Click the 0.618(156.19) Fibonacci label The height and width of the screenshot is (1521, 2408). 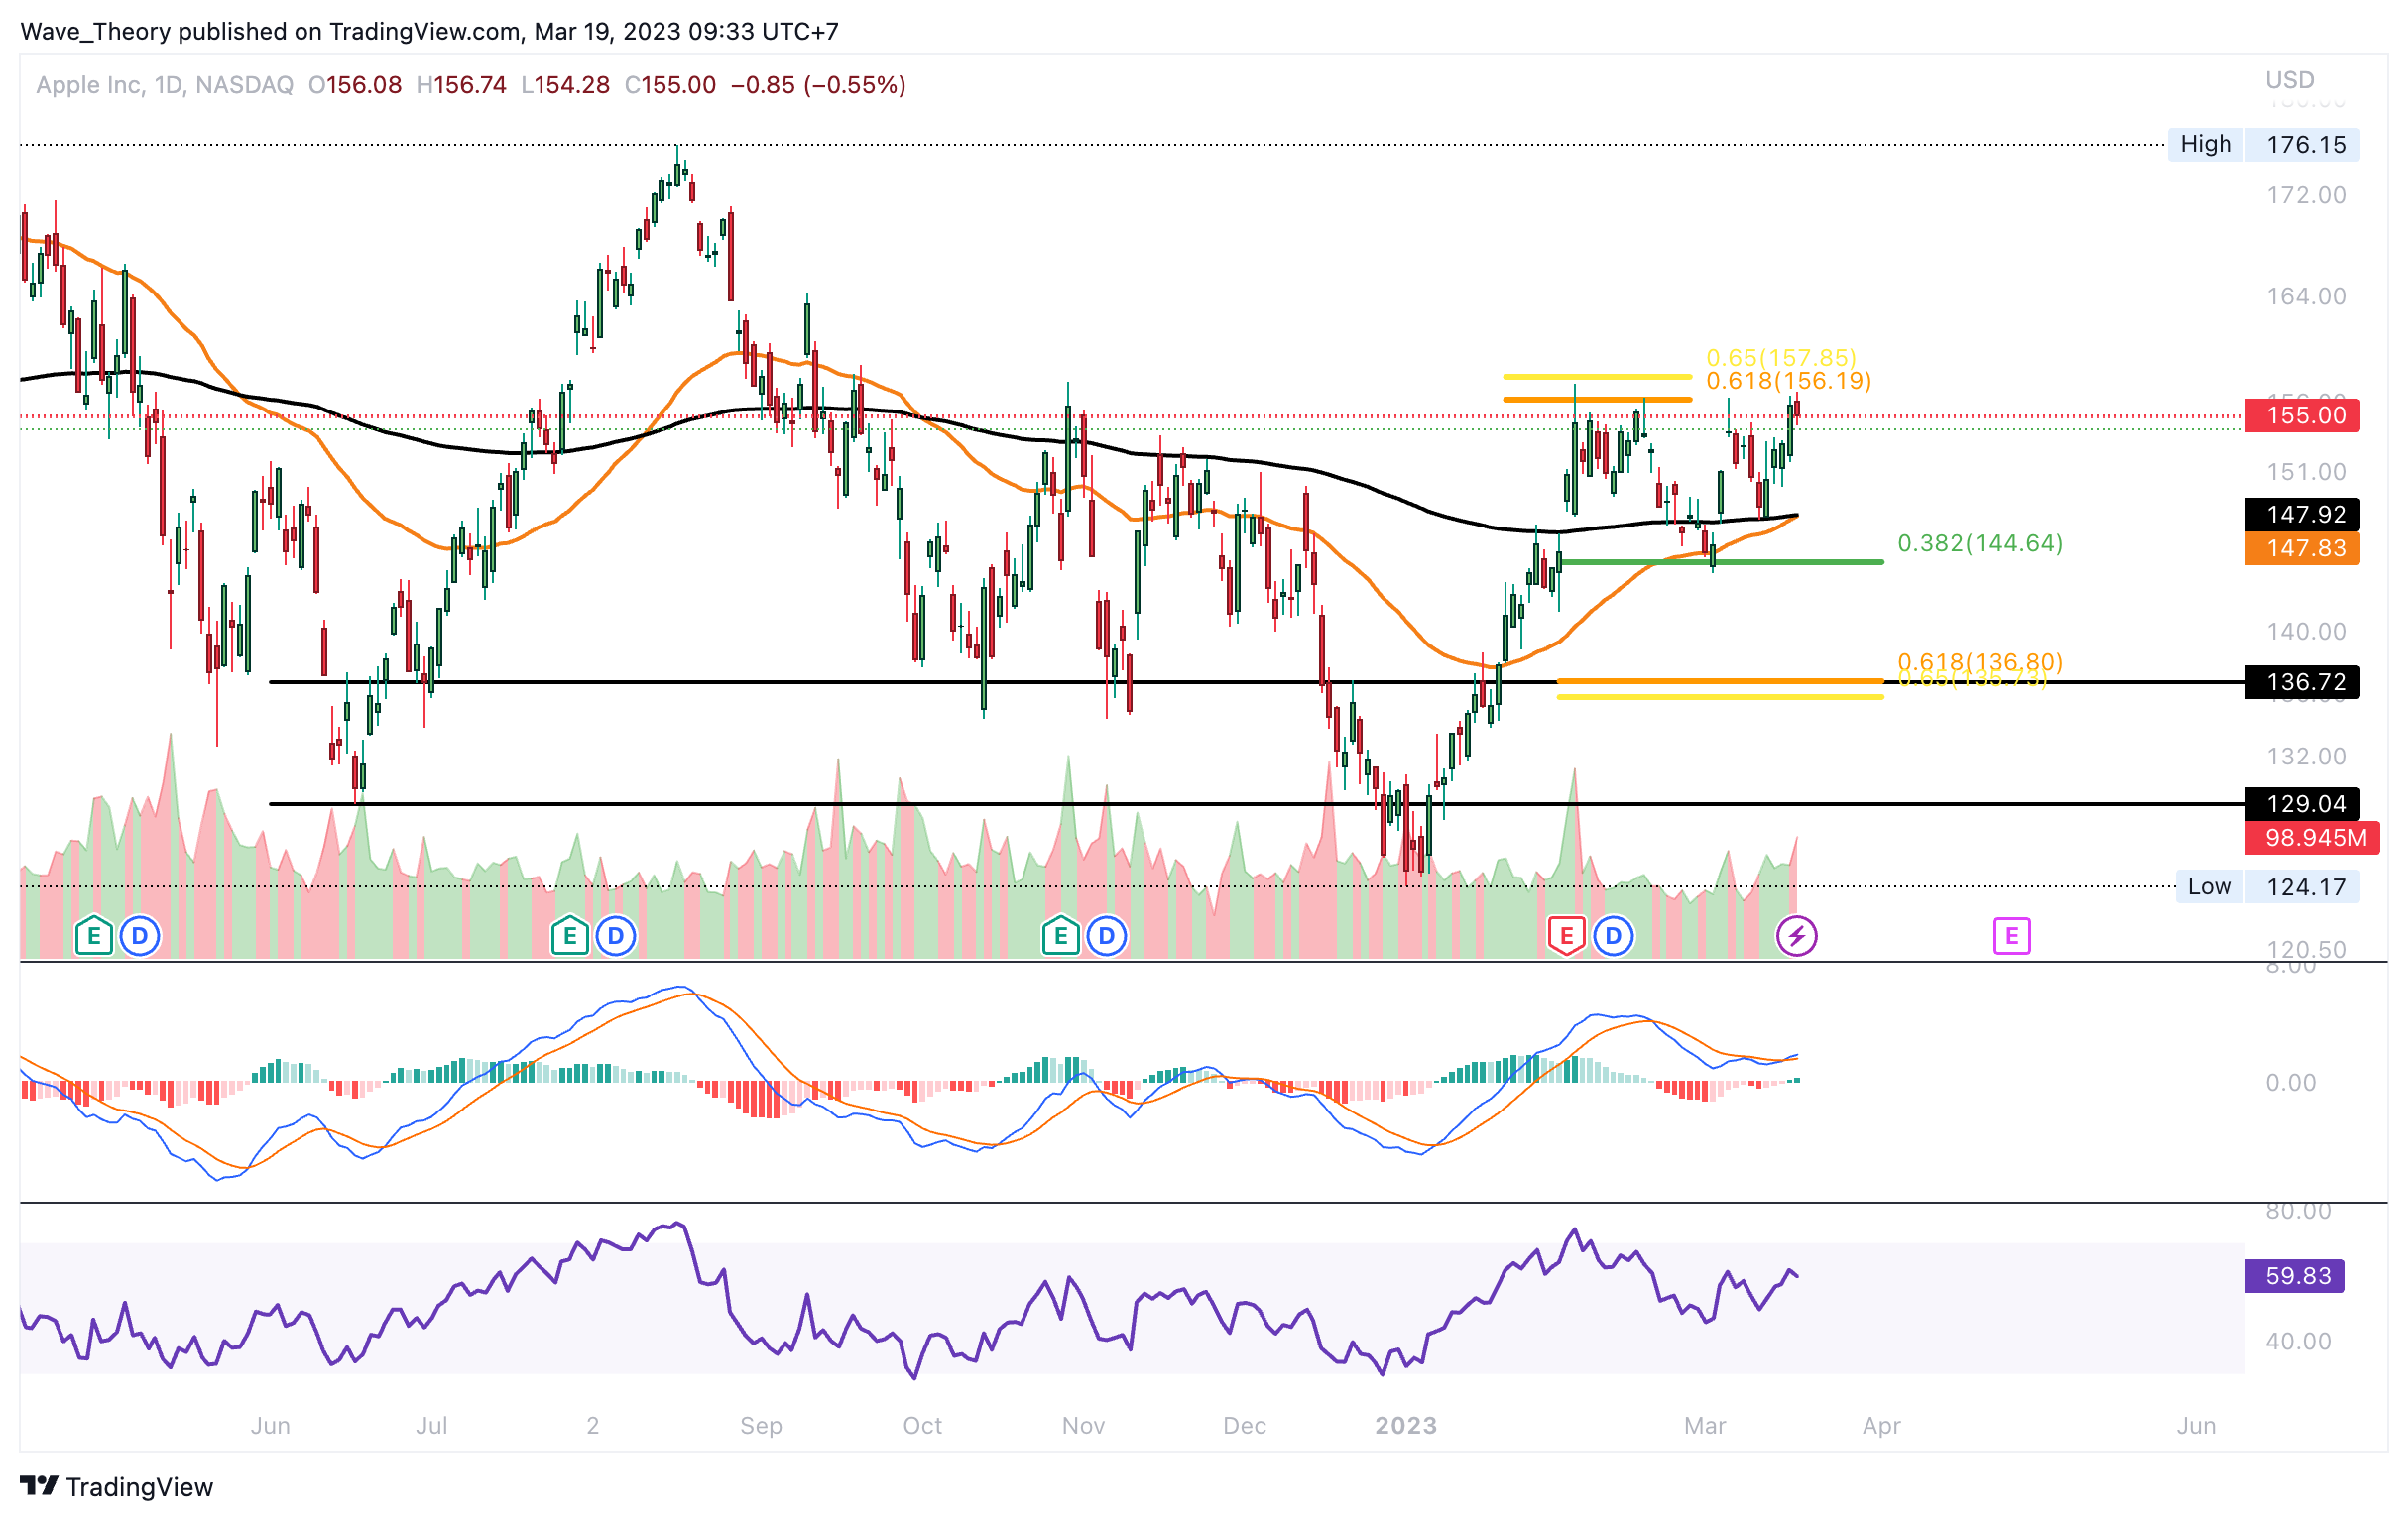(1788, 381)
